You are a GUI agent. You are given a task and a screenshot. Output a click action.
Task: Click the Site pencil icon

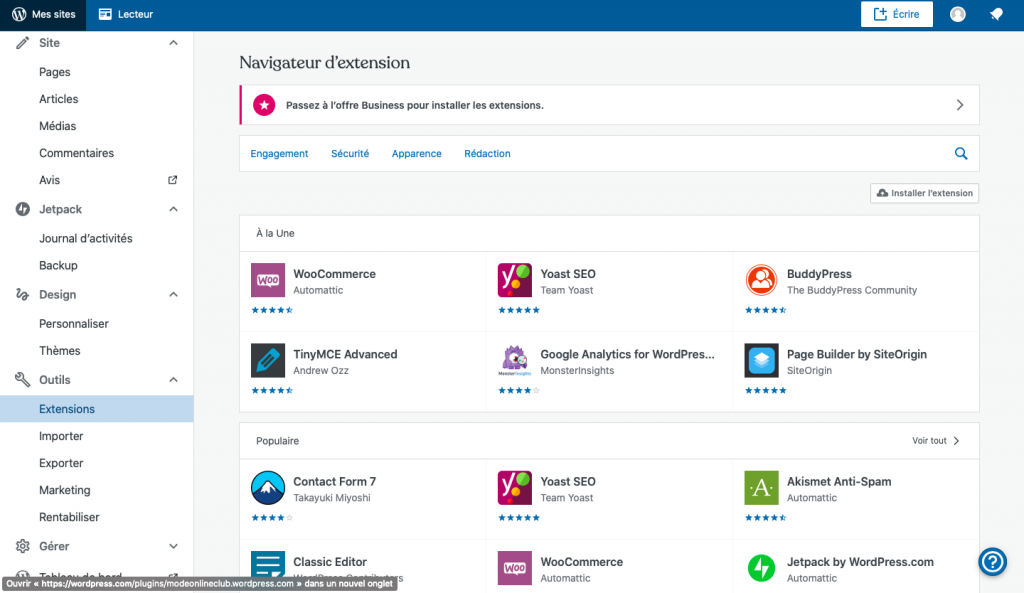click(22, 43)
